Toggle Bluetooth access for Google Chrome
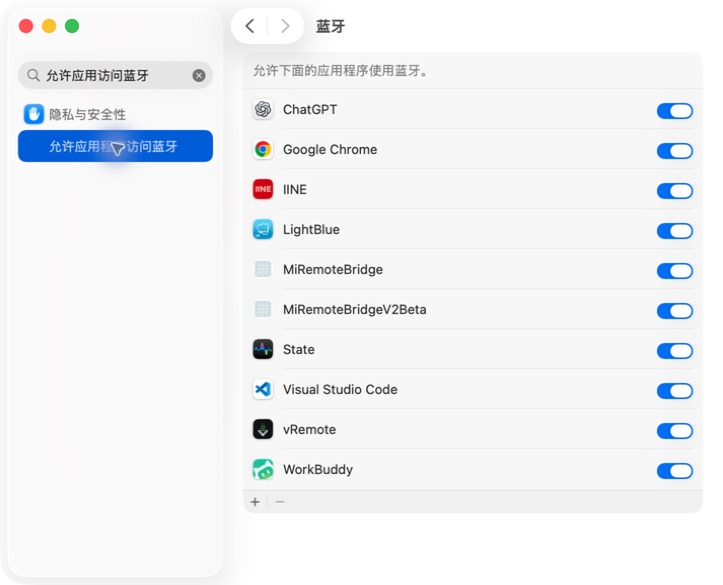This screenshot has width=723, height=585. 675,151
